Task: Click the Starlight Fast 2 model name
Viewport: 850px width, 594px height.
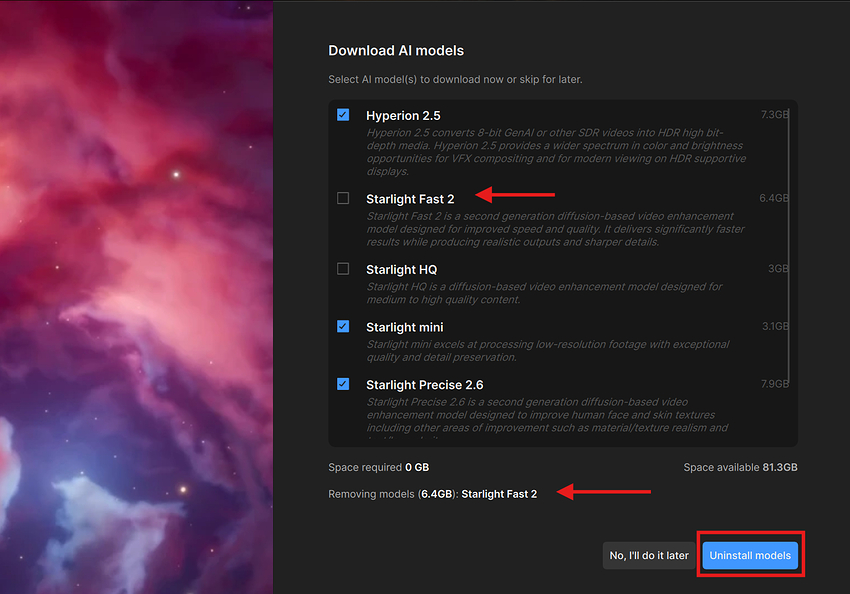Action: pyautogui.click(x=410, y=199)
